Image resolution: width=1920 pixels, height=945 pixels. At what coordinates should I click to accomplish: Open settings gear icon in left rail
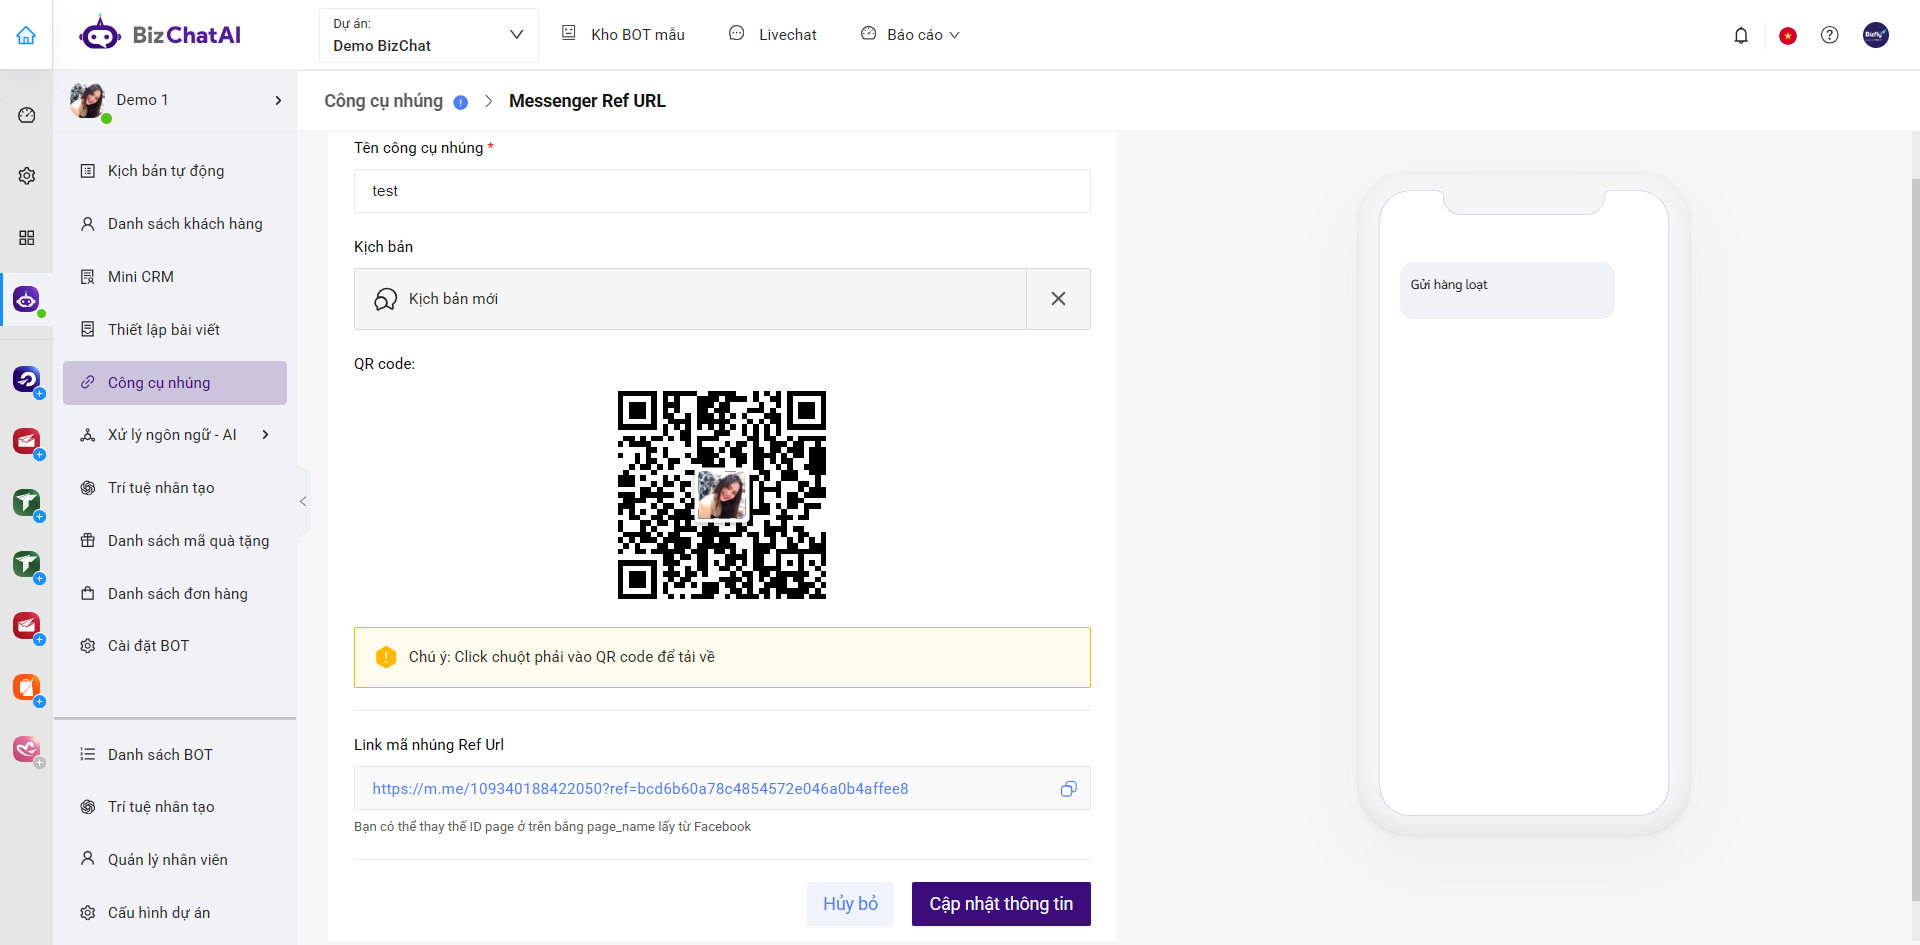[27, 176]
